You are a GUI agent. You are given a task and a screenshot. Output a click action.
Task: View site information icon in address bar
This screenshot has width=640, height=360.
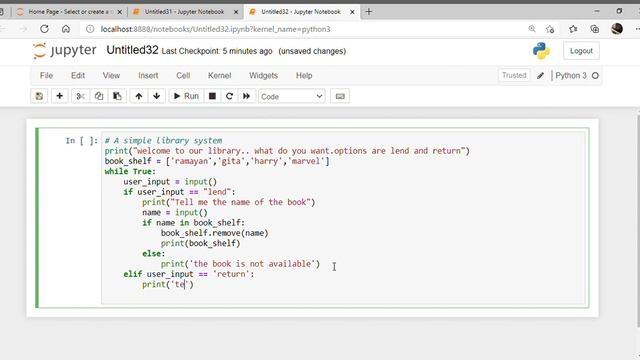90,29
